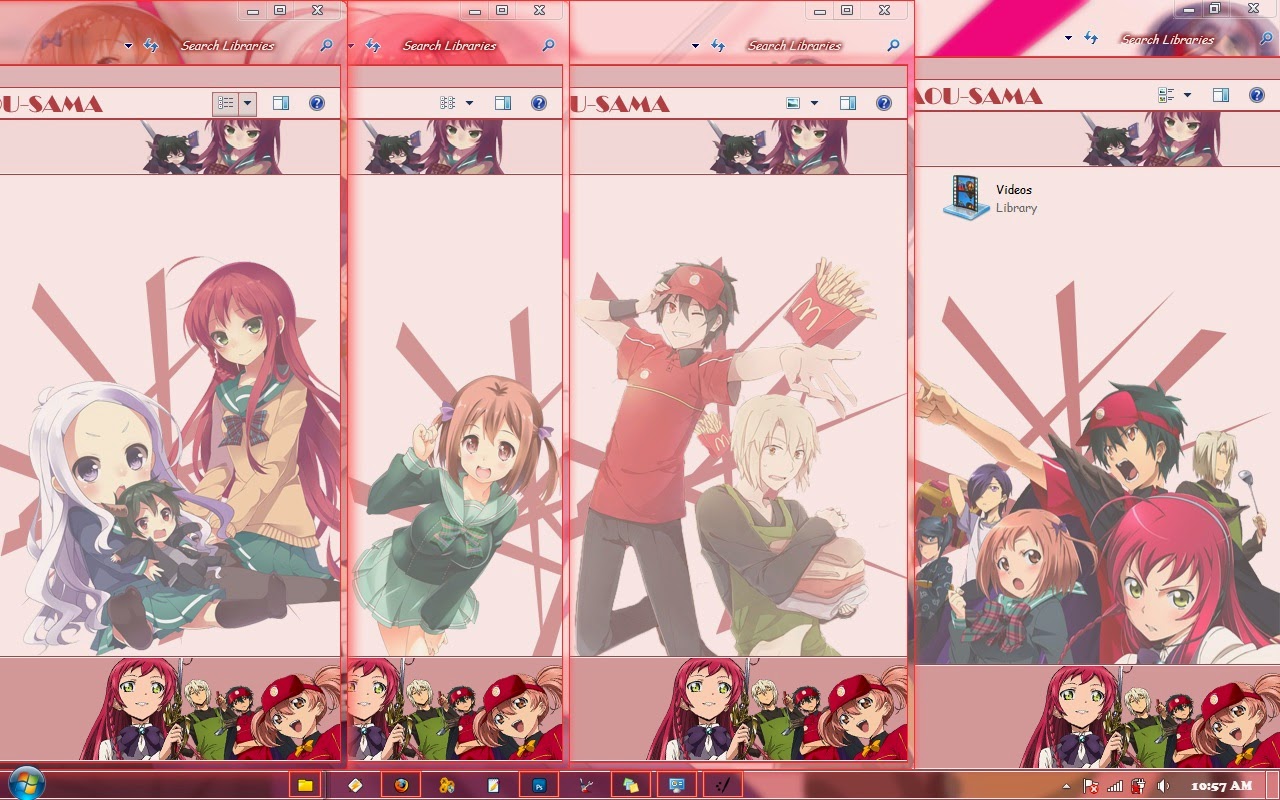Screen dimensions: 1280x800
Task: Open Help in the rightmost window
Action: tap(1257, 95)
